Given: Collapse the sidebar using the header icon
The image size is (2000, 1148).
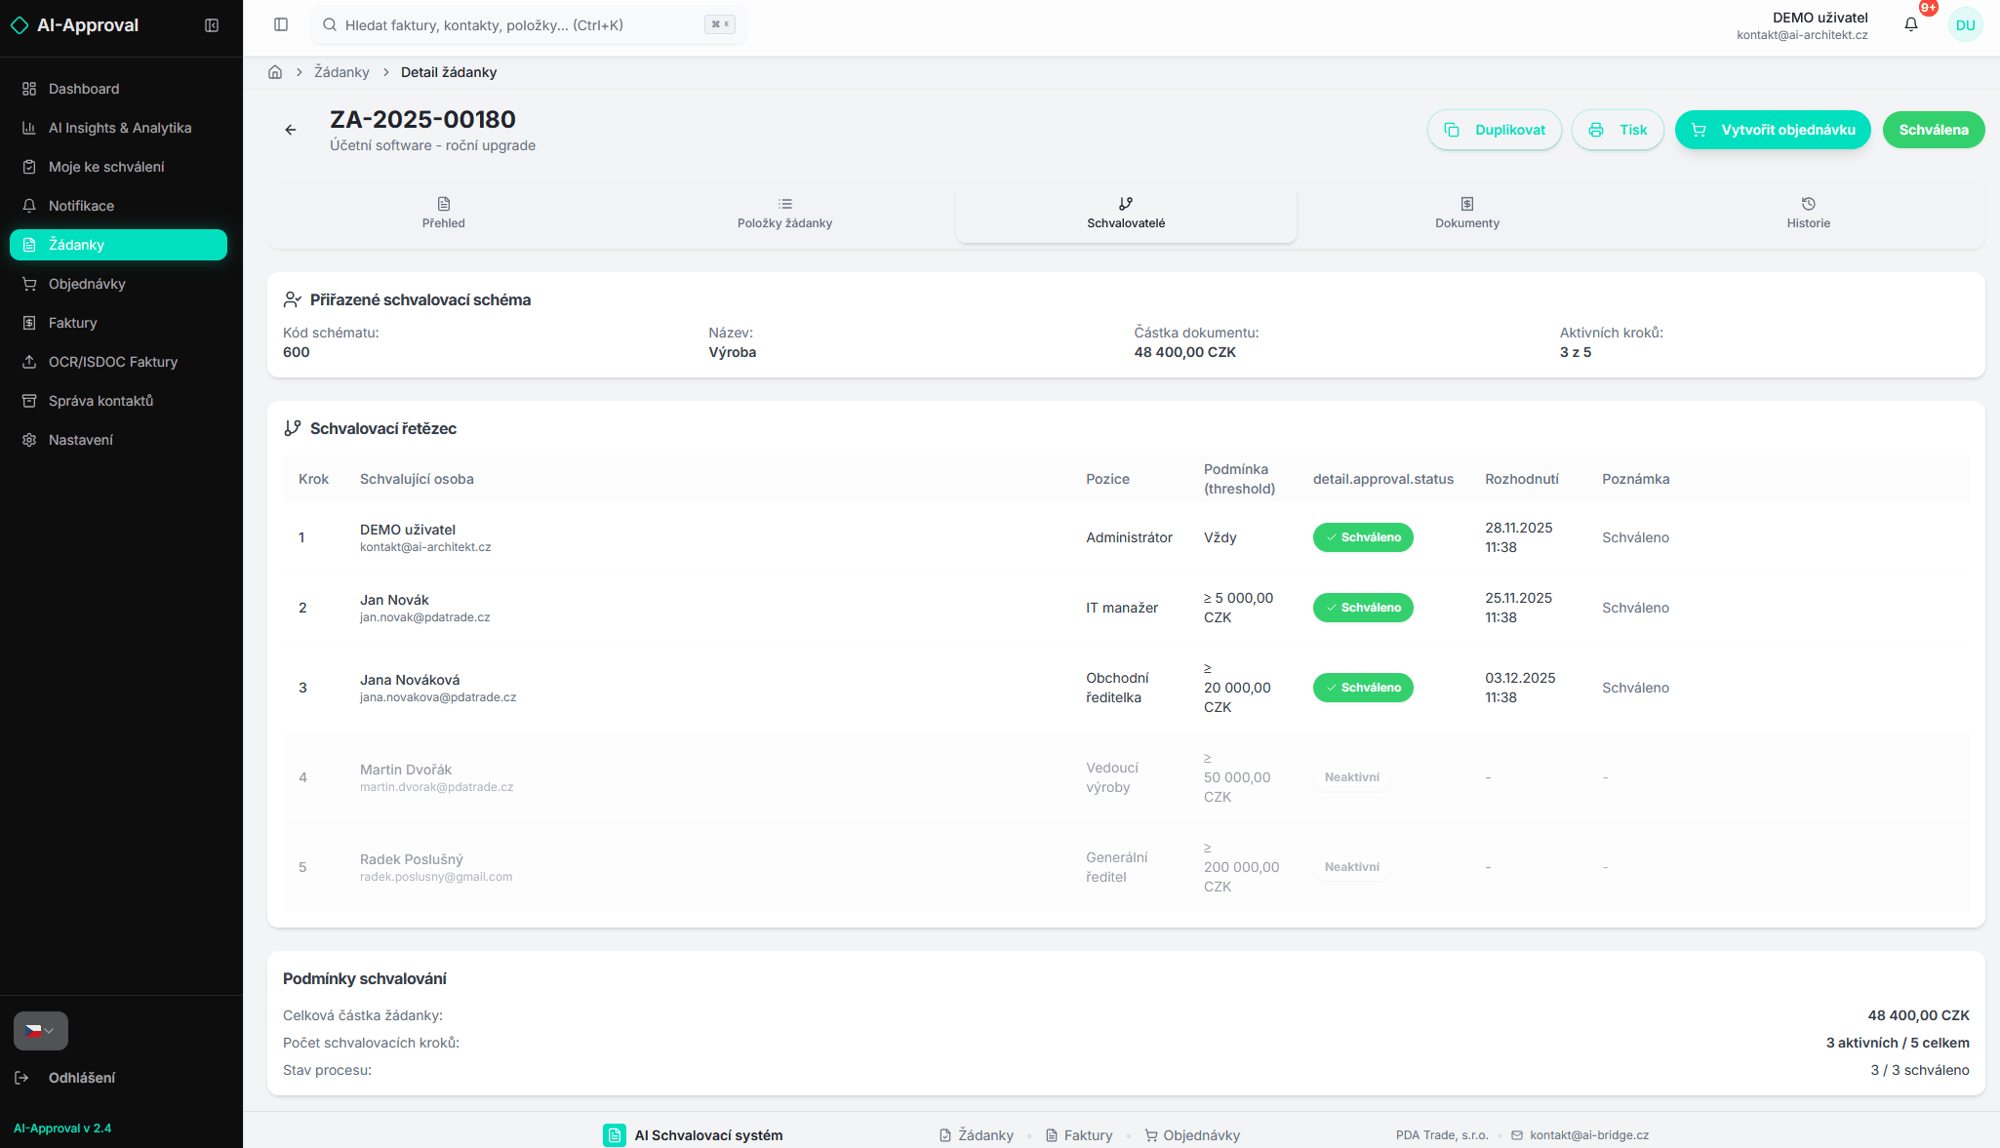Looking at the screenshot, I should [212, 25].
